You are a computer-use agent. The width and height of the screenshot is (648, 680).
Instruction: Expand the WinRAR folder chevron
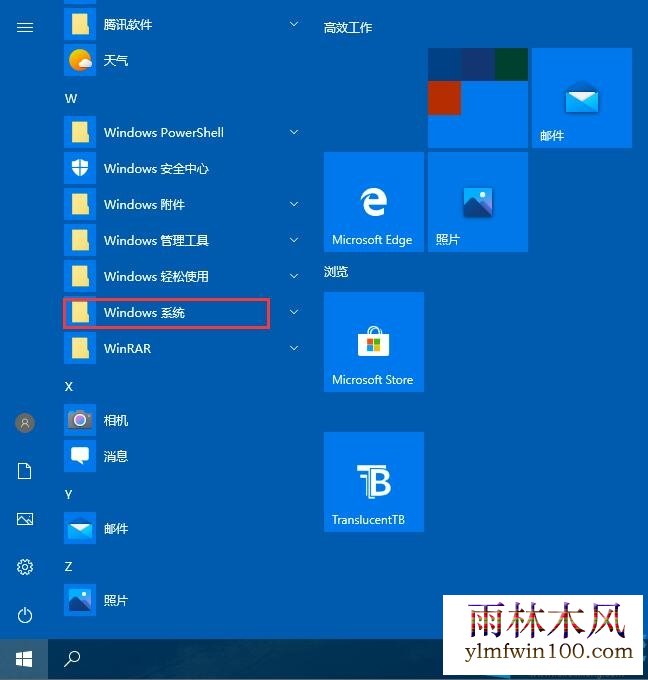(x=294, y=348)
